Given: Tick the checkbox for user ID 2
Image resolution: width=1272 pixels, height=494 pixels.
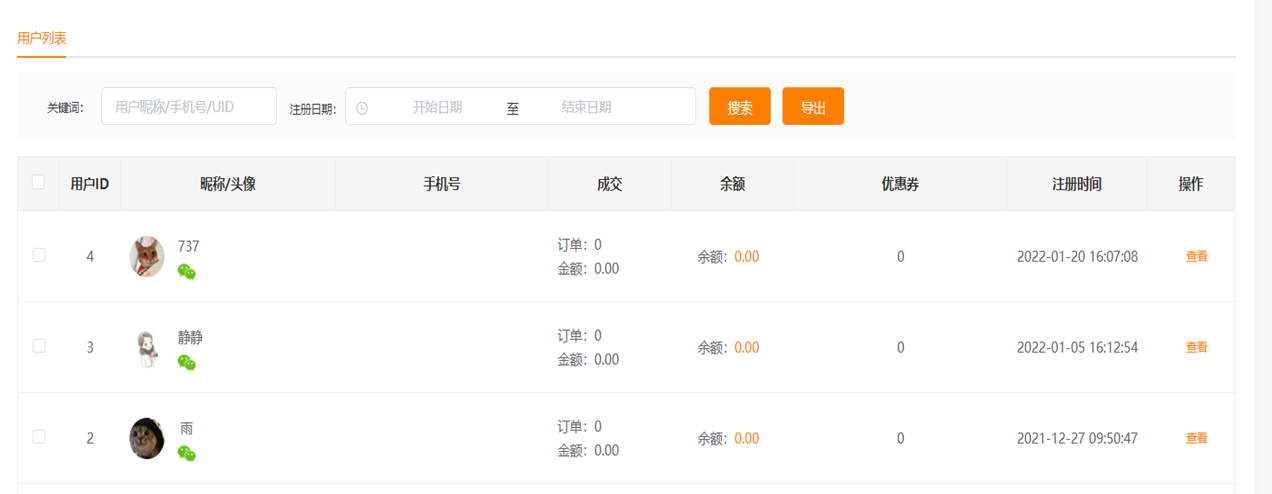Looking at the screenshot, I should [39, 437].
